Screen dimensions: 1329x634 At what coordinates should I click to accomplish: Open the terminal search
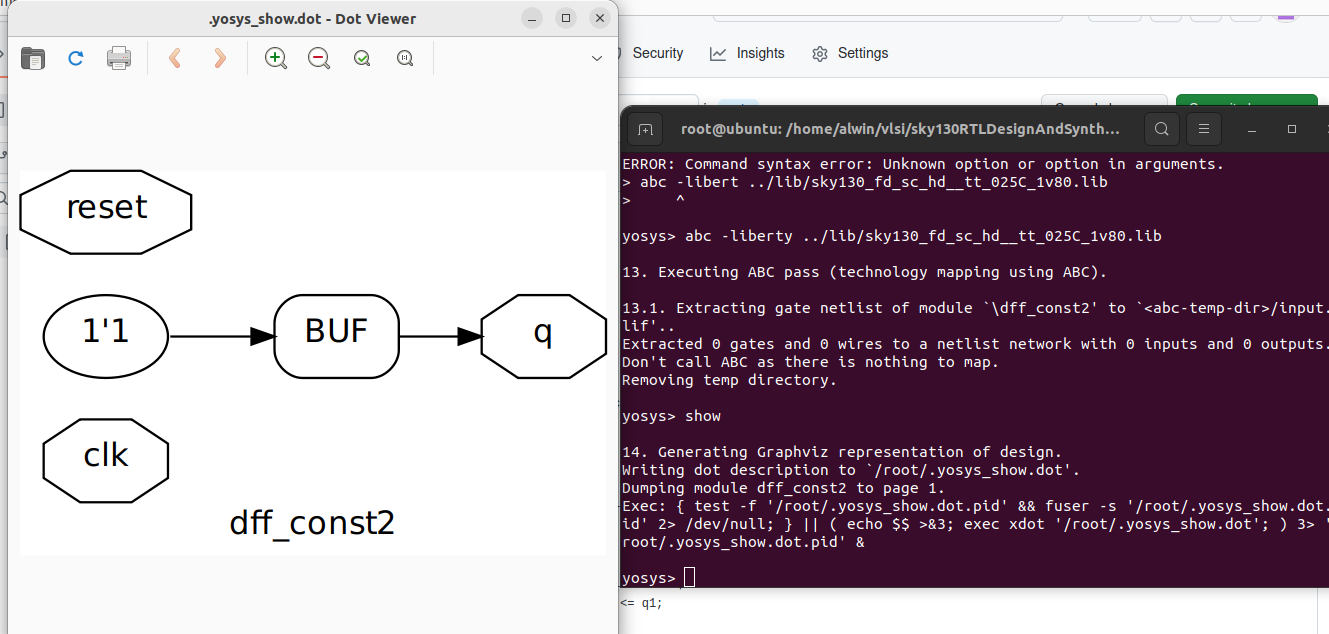click(1160, 128)
